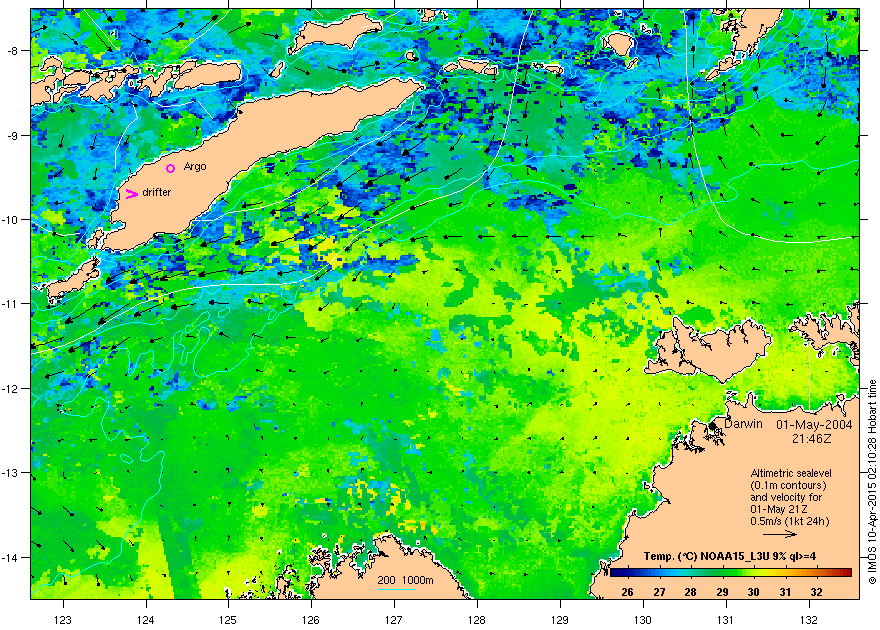Click the longitude axis label '123'
The width and height of the screenshot is (880, 630).
pos(63,620)
